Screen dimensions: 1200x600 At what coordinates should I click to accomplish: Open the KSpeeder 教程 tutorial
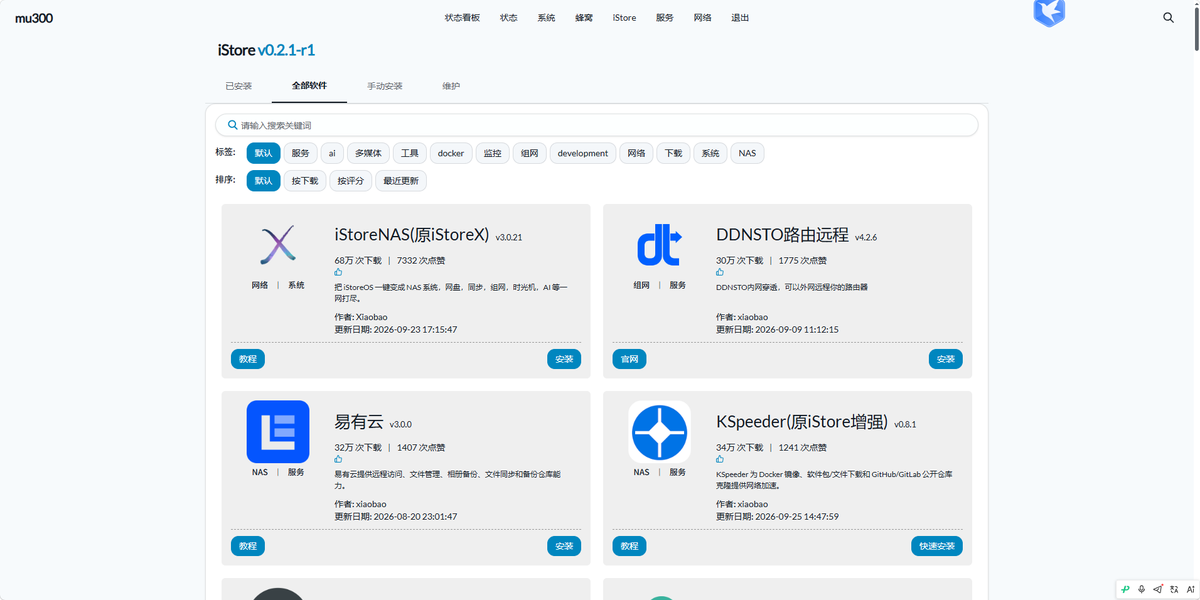629,546
